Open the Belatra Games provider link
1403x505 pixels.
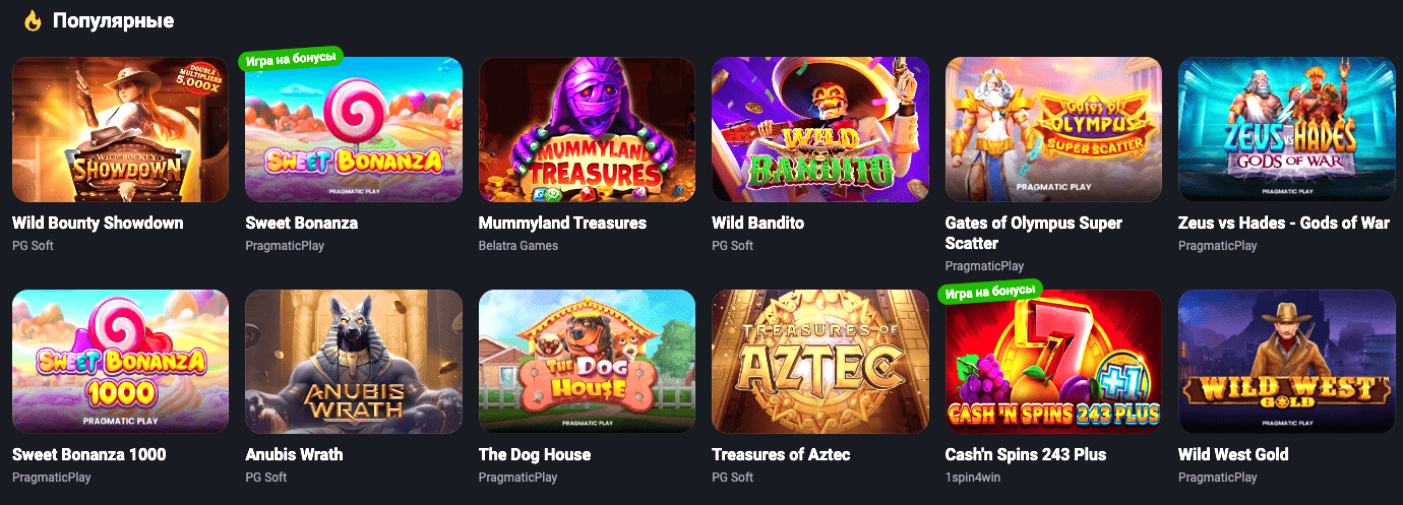(x=518, y=246)
